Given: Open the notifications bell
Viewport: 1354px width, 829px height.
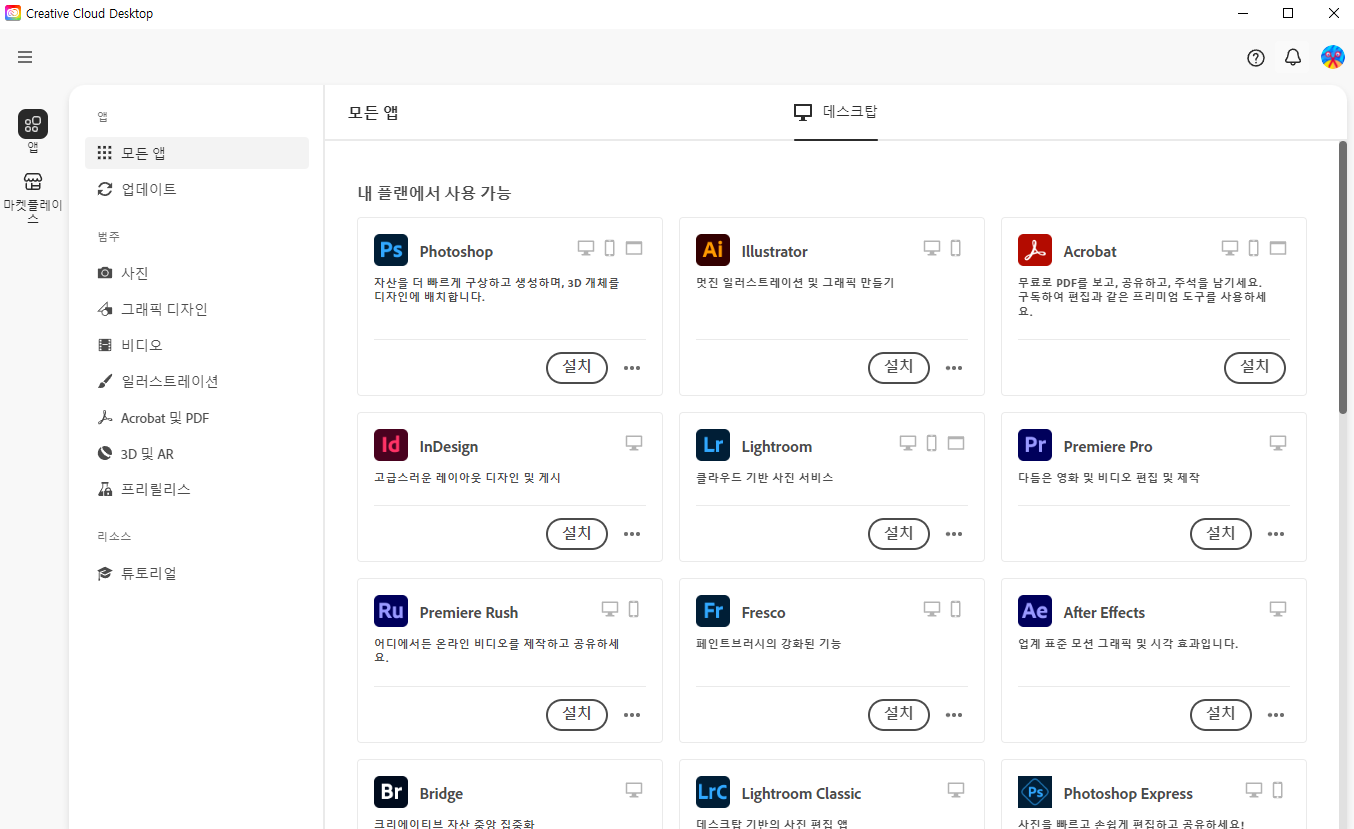Looking at the screenshot, I should (x=1292, y=57).
